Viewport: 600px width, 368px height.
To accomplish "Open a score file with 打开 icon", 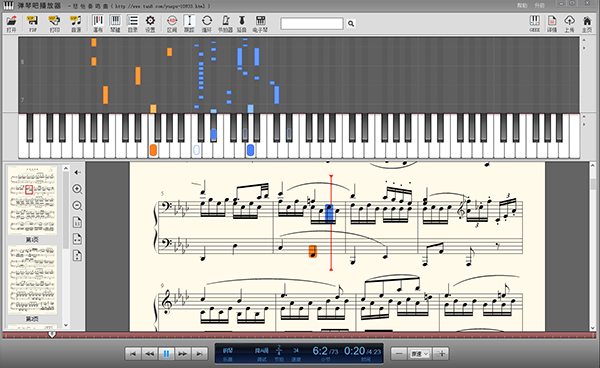I will coord(11,23).
